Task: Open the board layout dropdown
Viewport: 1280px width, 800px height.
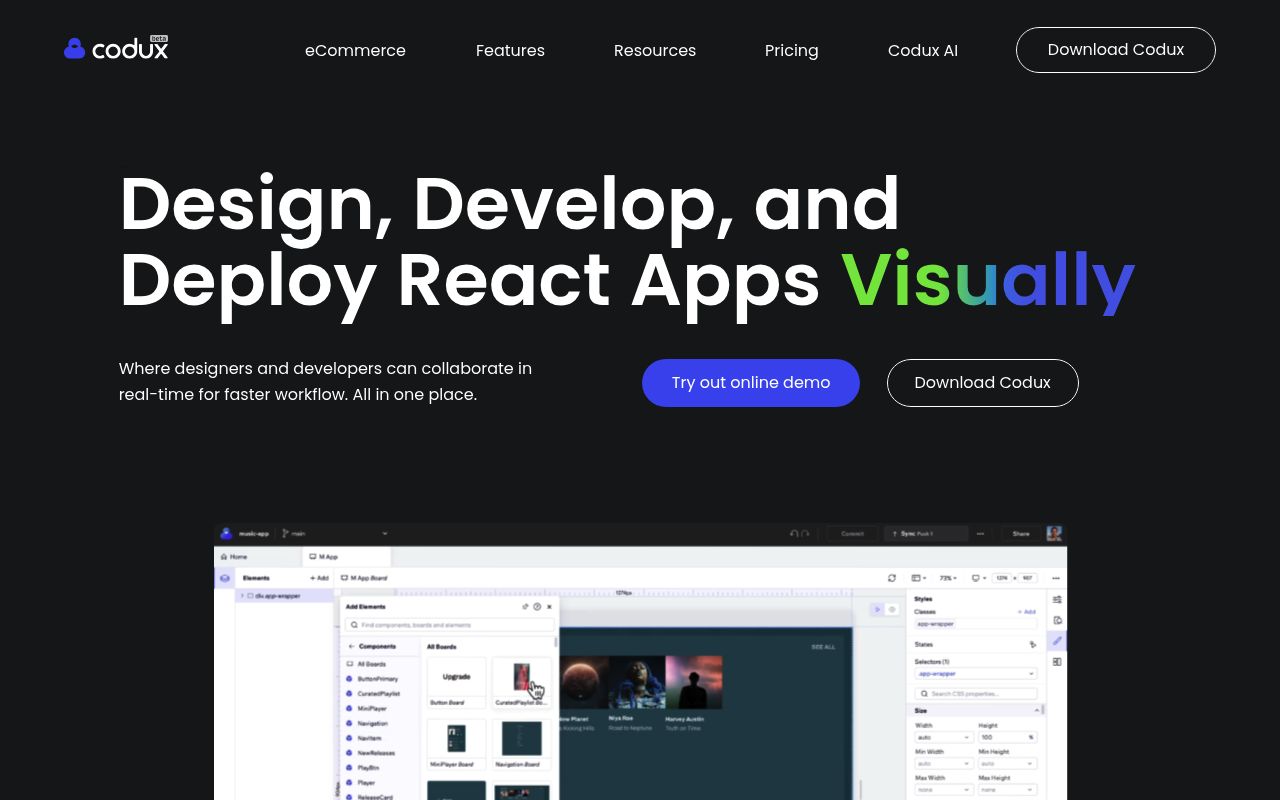Action: click(x=917, y=578)
